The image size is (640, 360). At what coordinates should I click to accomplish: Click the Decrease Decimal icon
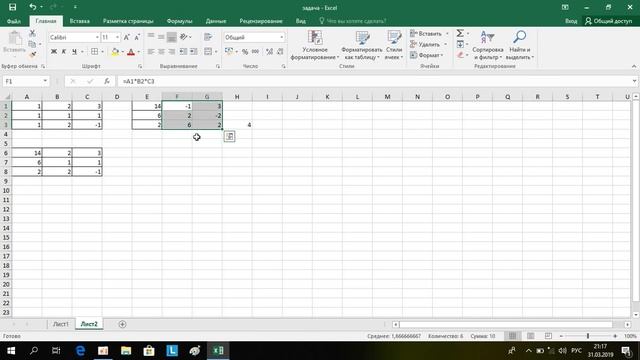coord(280,52)
